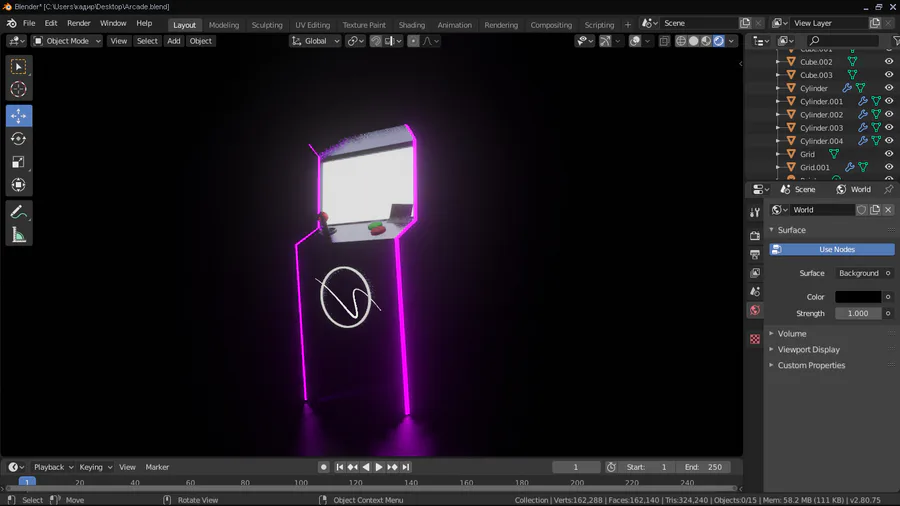Switch to the UV Editing workspace tab
Viewport: 900px width, 506px height.
click(312, 25)
